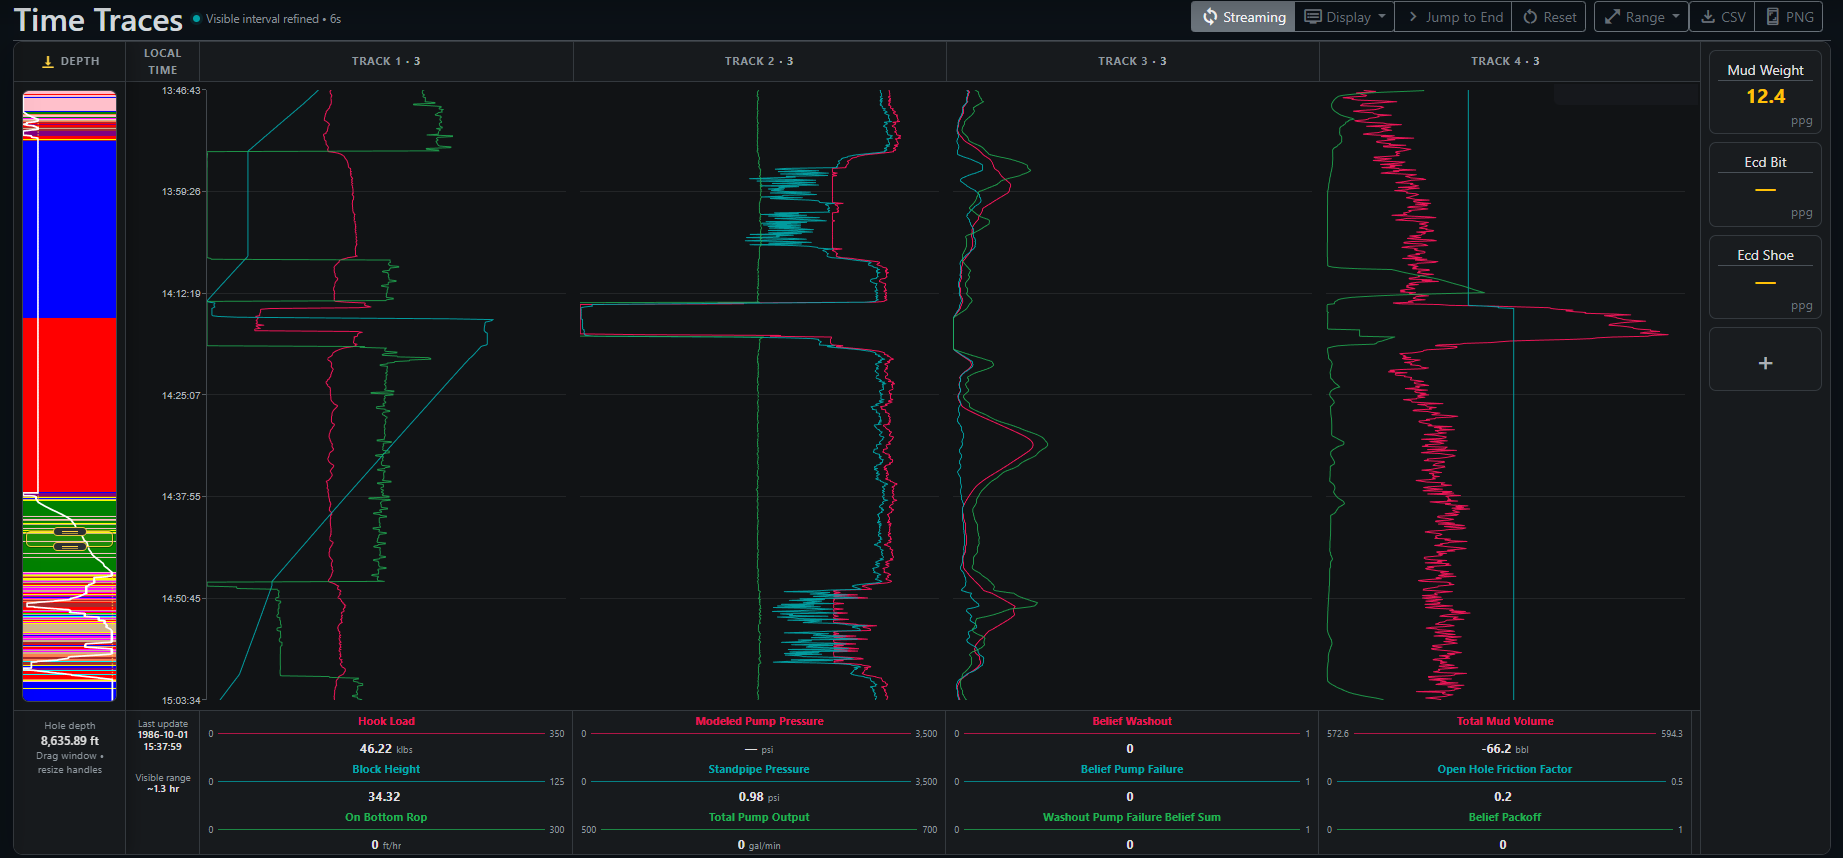Click the Hook Load legend label
This screenshot has width=1843, height=858.
tap(386, 721)
